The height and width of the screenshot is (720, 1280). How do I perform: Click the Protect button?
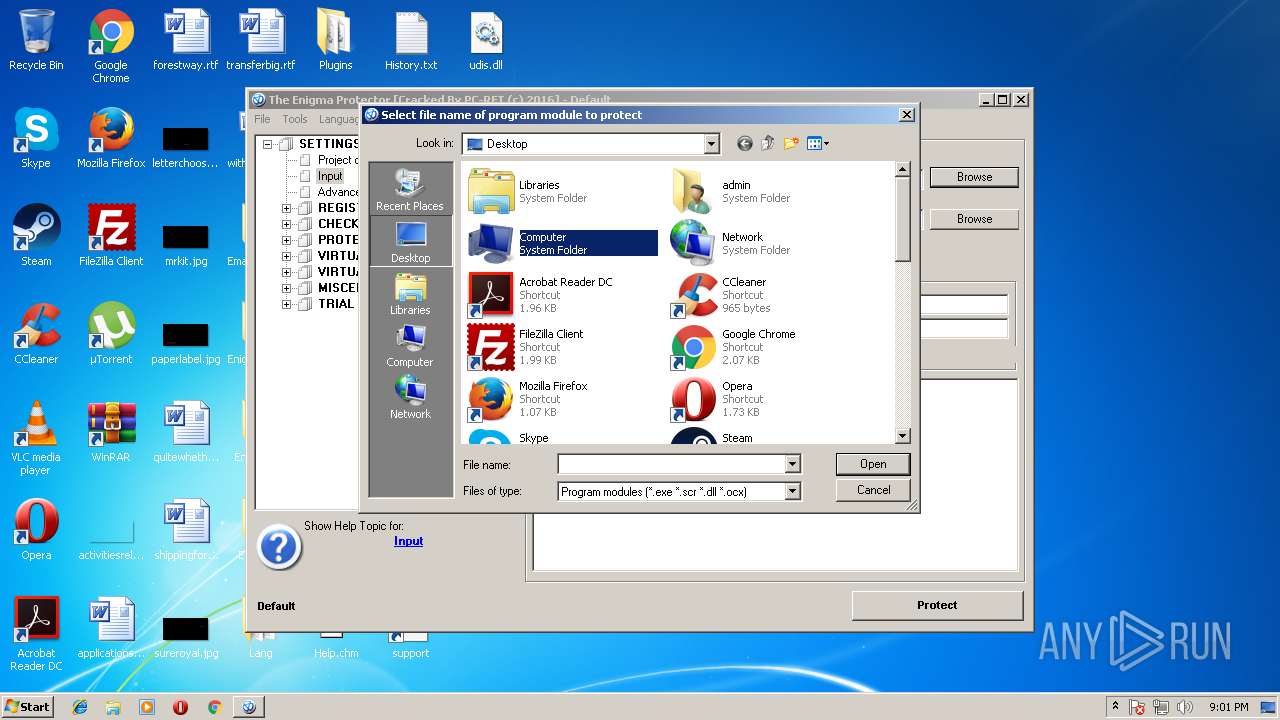[x=937, y=605]
